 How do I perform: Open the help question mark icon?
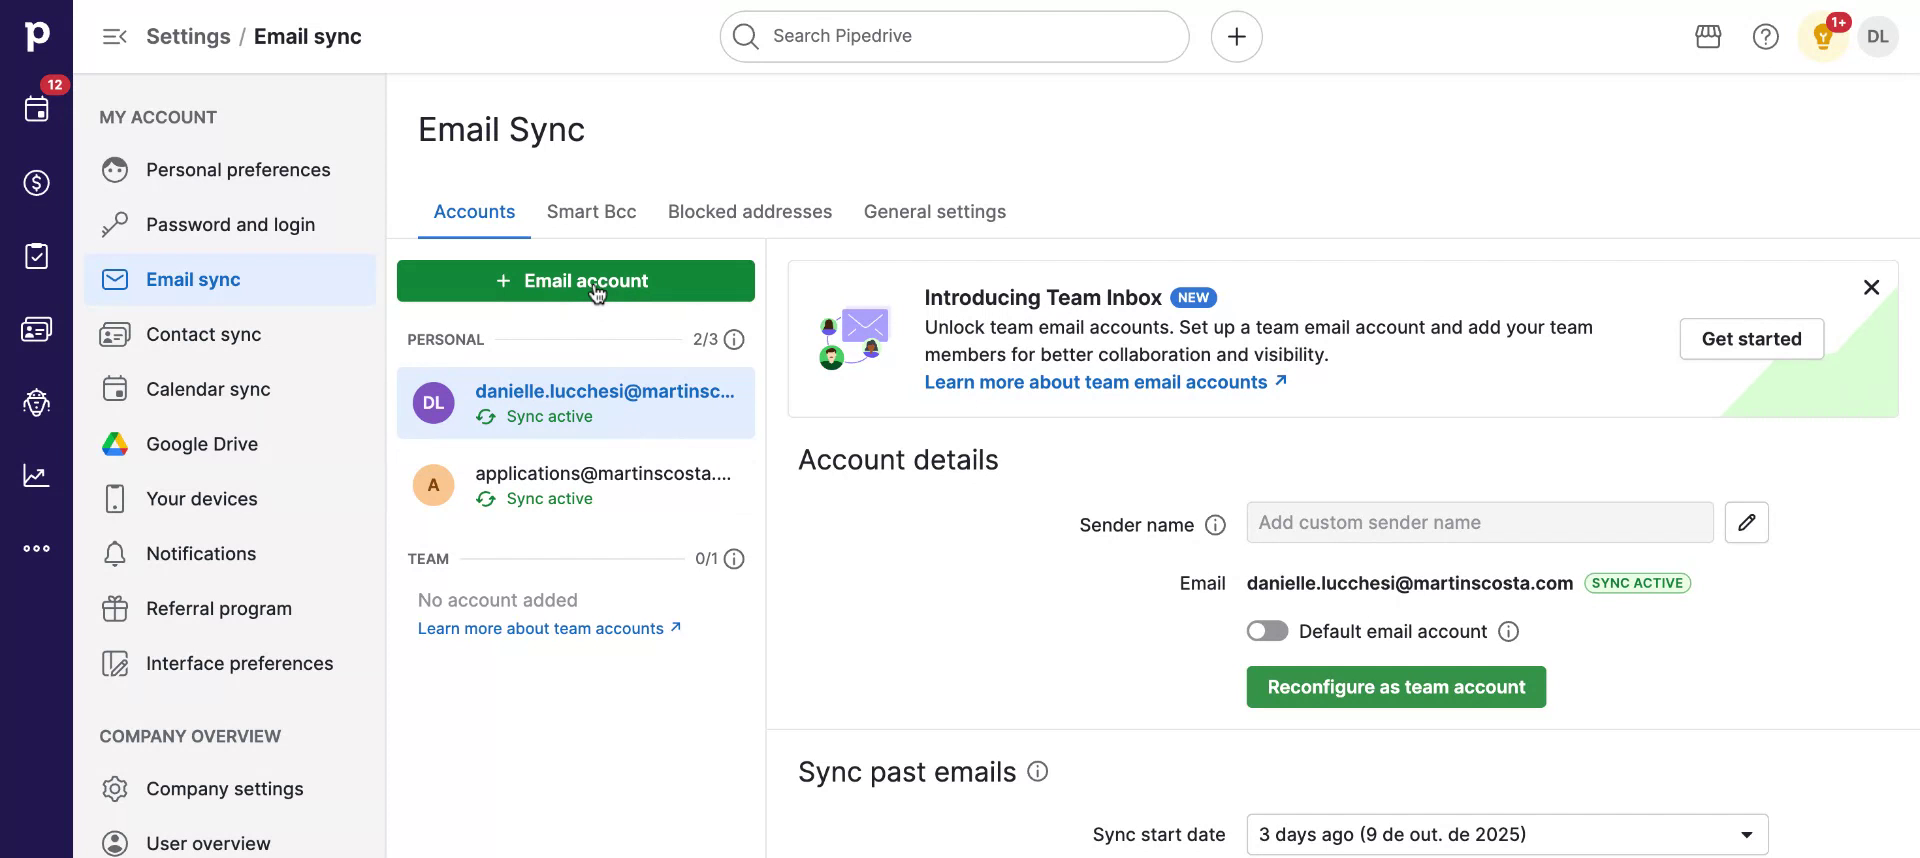1765,37
